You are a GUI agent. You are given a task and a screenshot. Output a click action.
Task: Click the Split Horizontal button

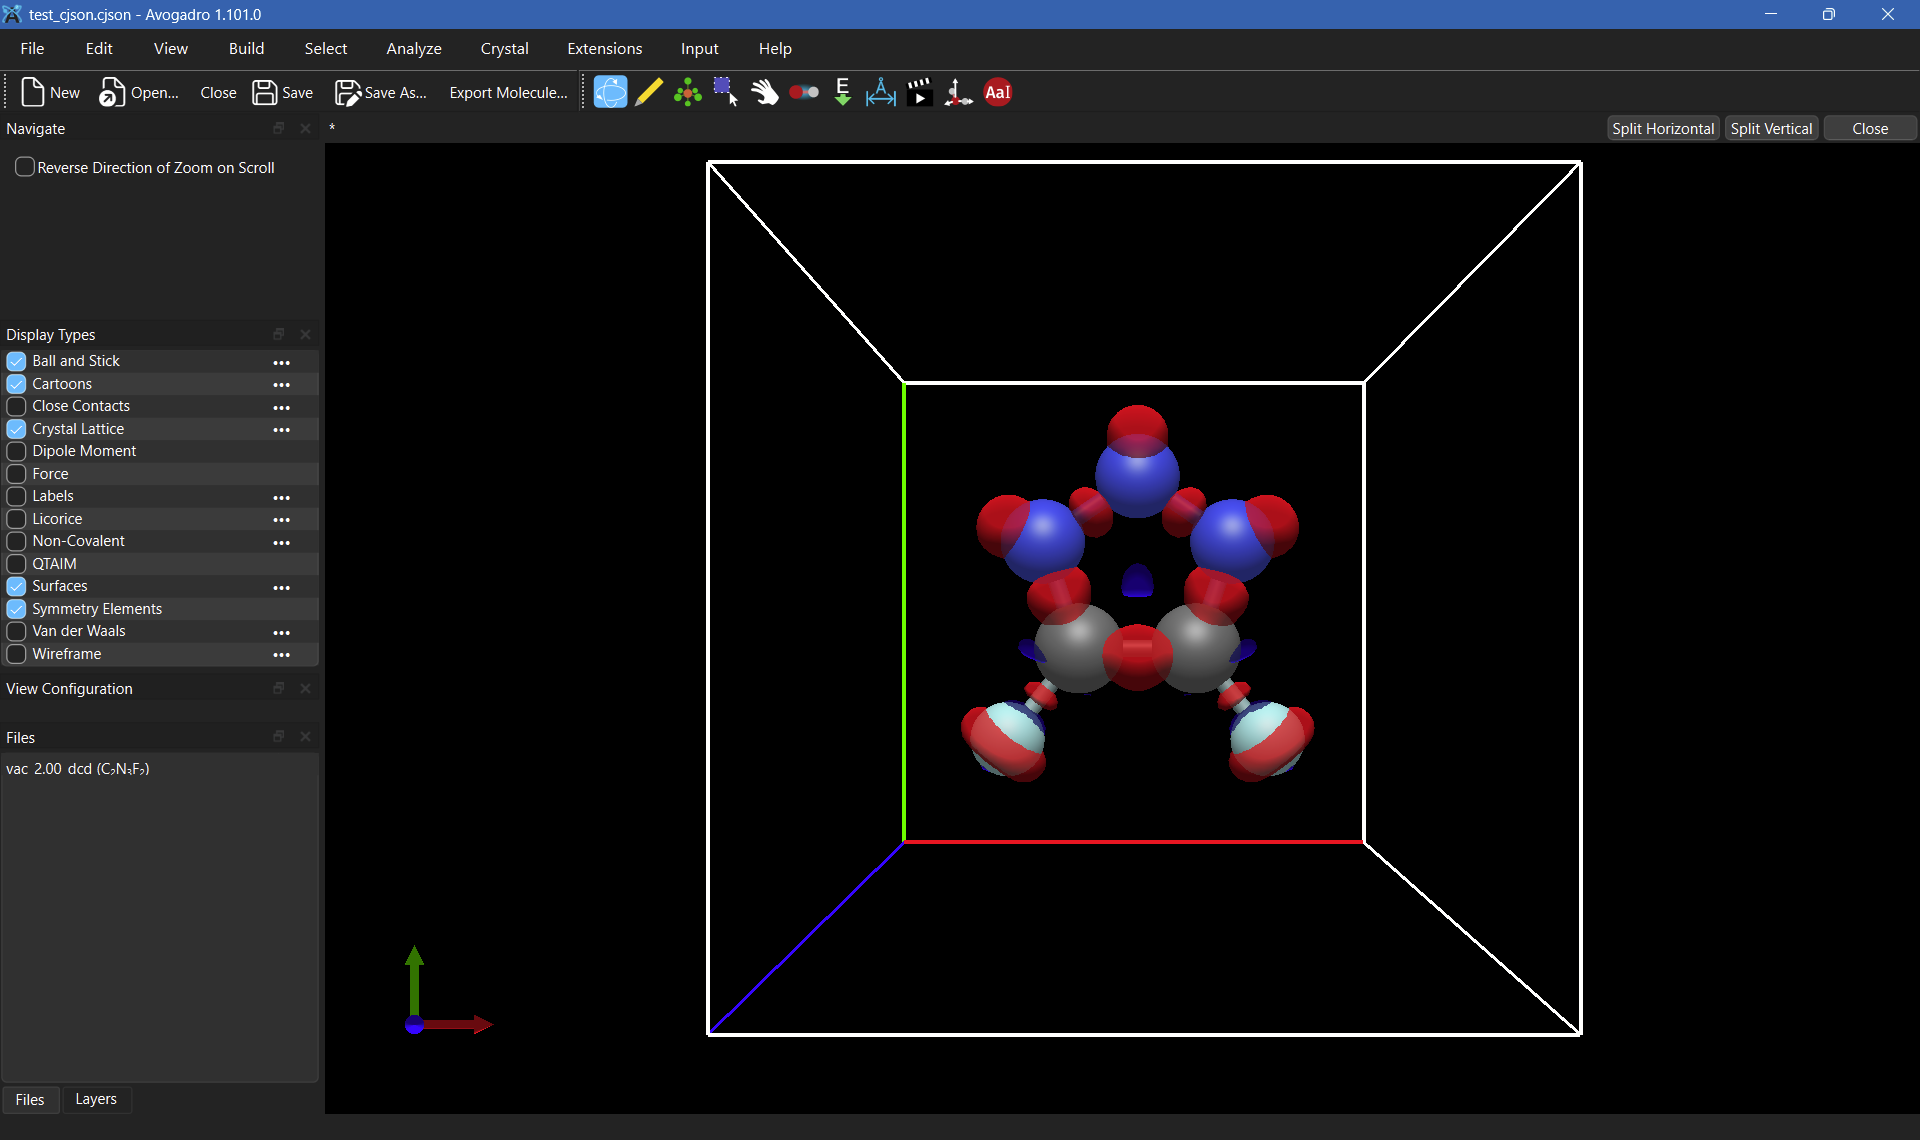click(x=1662, y=128)
